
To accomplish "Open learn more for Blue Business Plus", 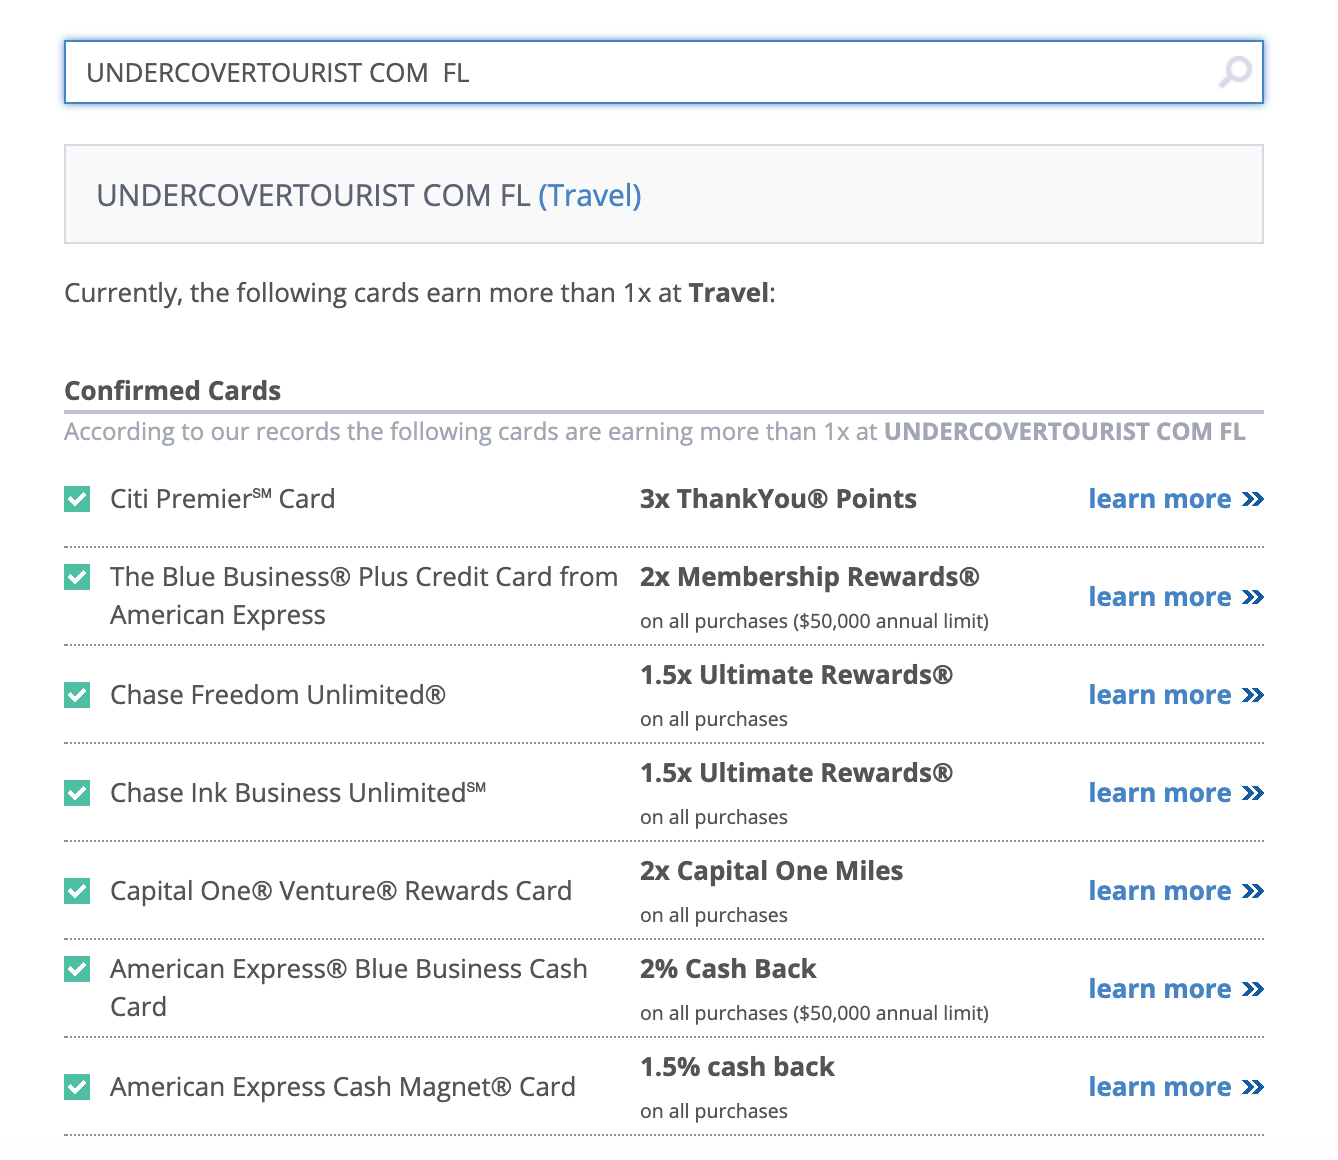I will tap(1175, 597).
